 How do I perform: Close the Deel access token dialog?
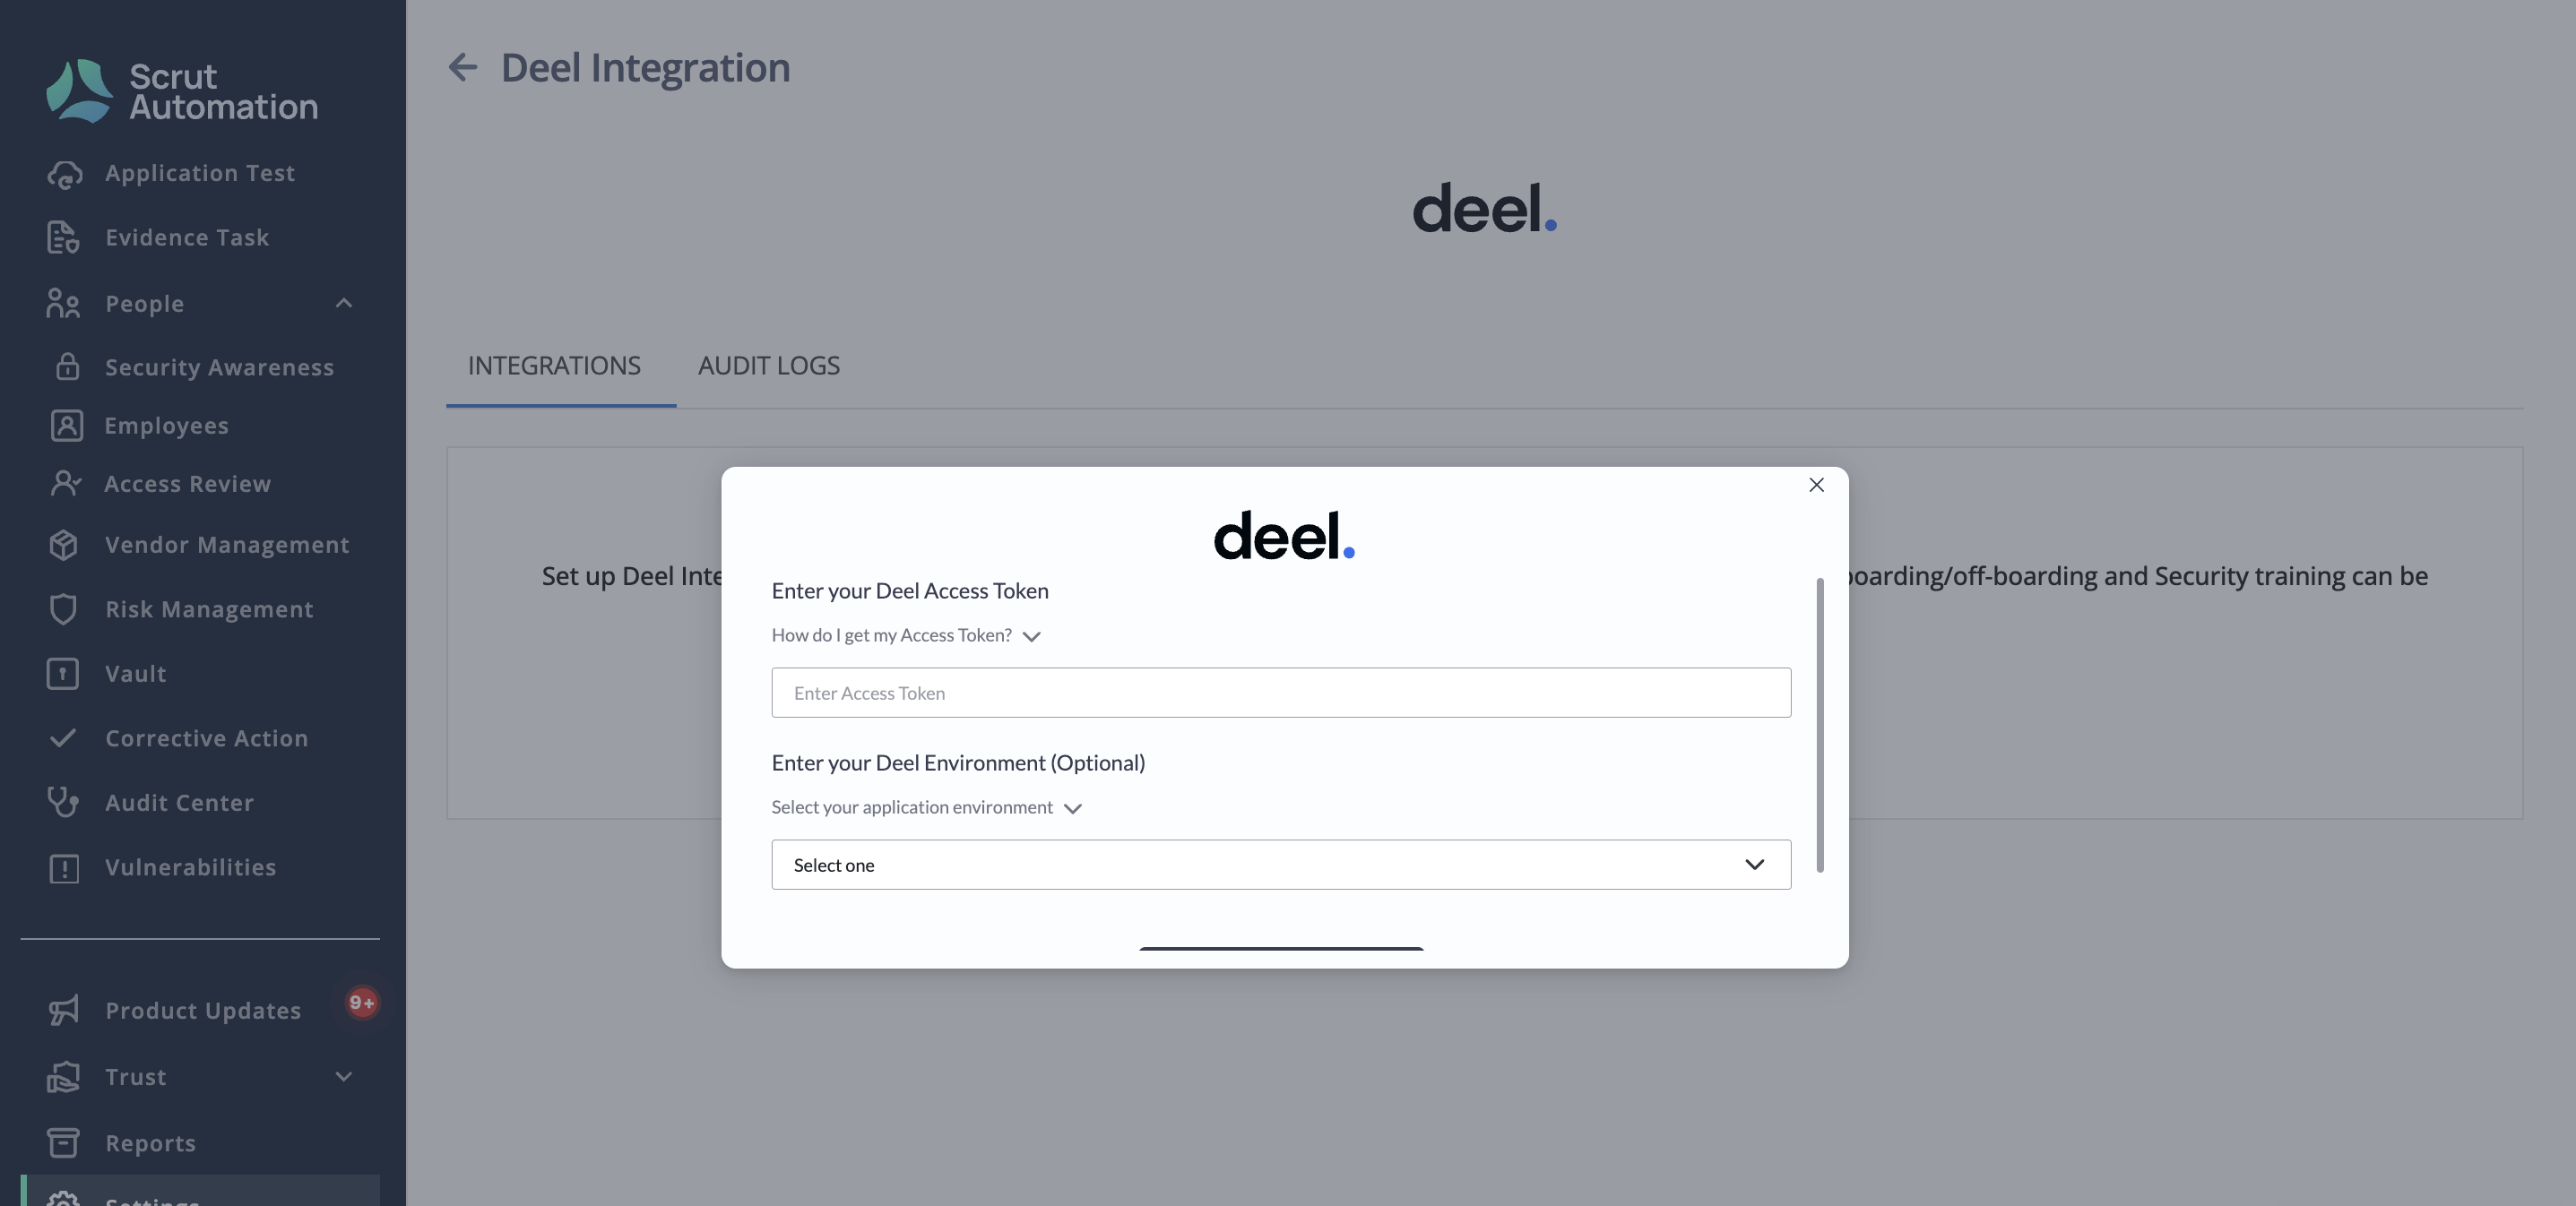point(1816,485)
